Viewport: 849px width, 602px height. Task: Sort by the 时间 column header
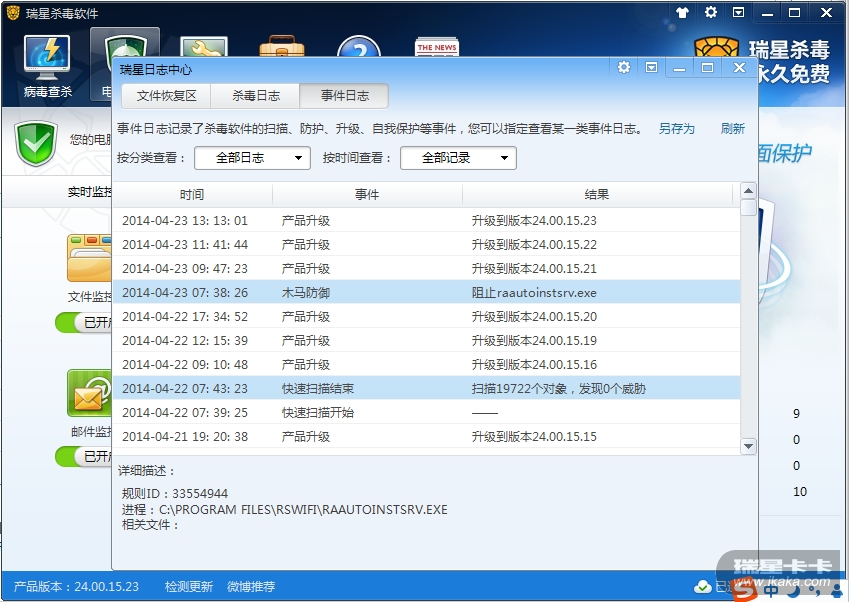point(192,195)
